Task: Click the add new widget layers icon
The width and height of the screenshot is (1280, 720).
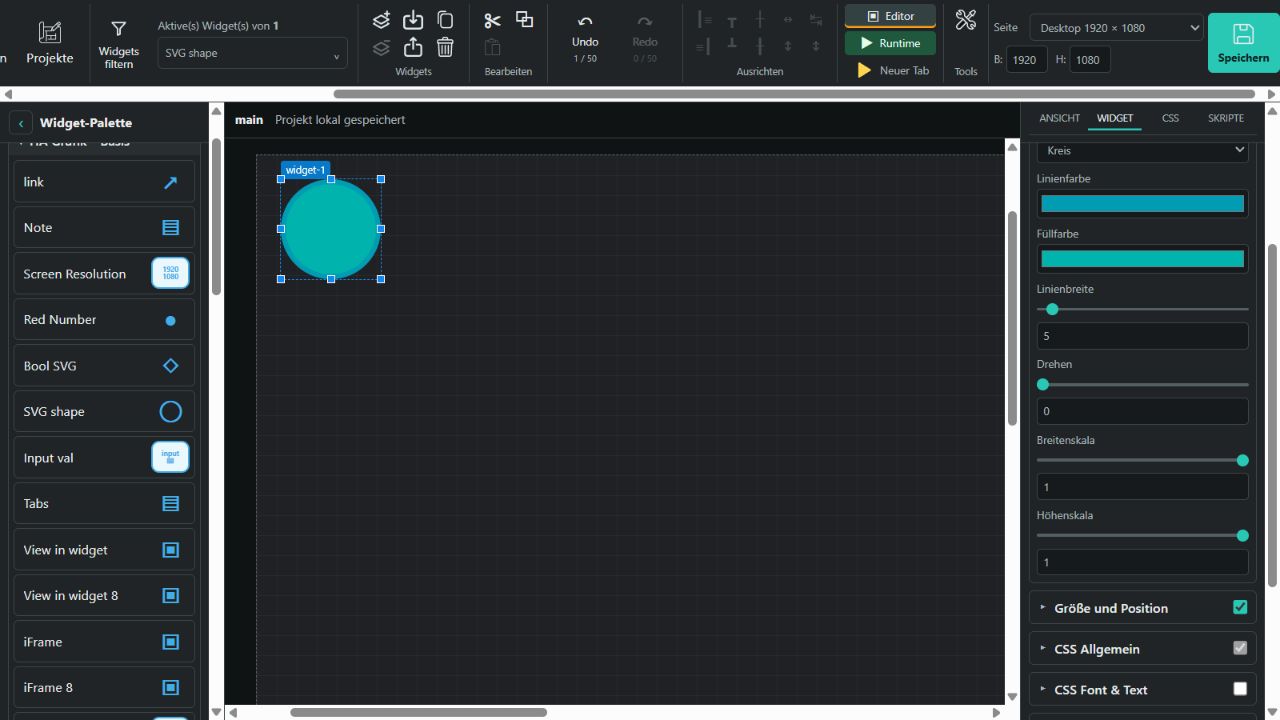Action: click(x=381, y=20)
